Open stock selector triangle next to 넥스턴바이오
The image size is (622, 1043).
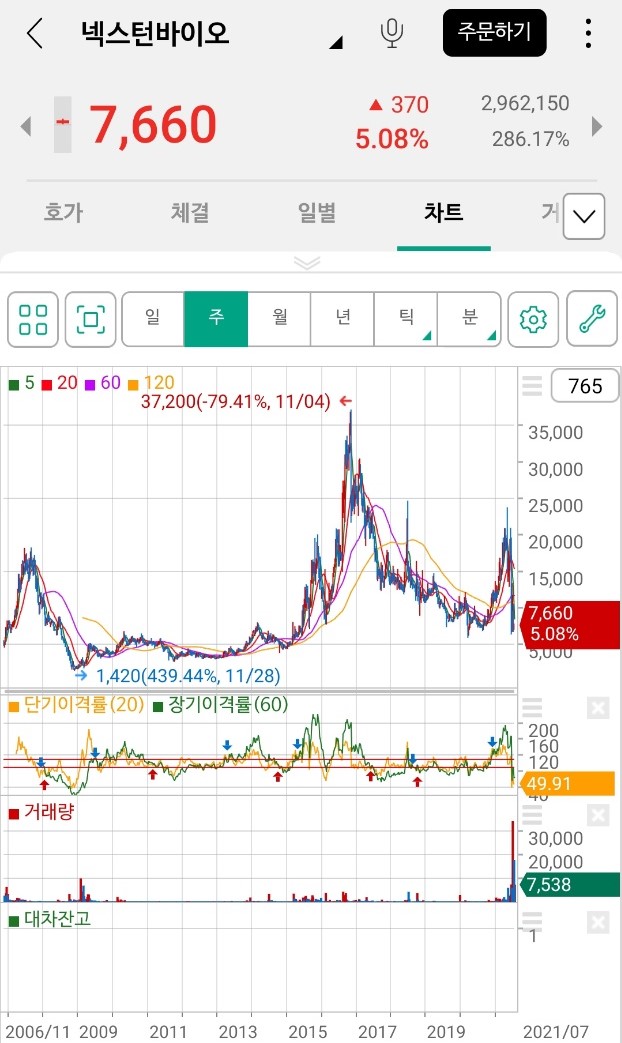336,43
